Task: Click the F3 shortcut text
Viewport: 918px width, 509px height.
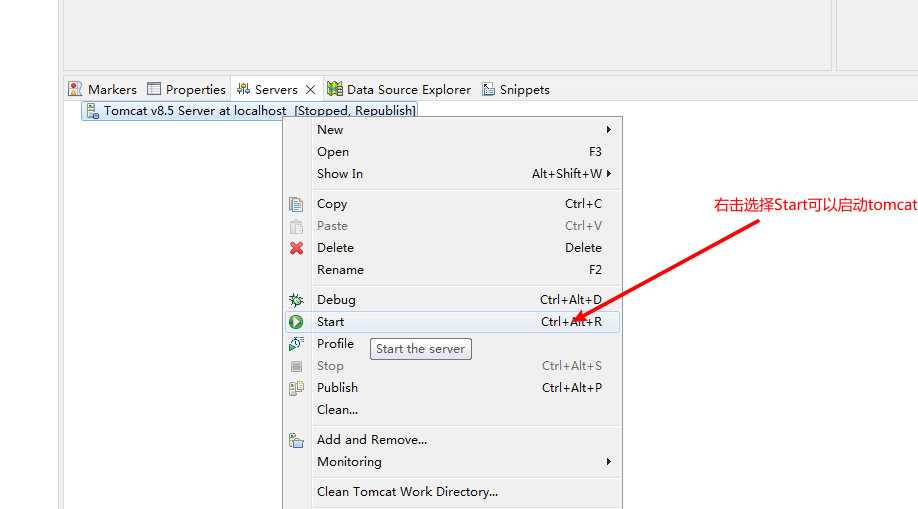Action: point(595,152)
